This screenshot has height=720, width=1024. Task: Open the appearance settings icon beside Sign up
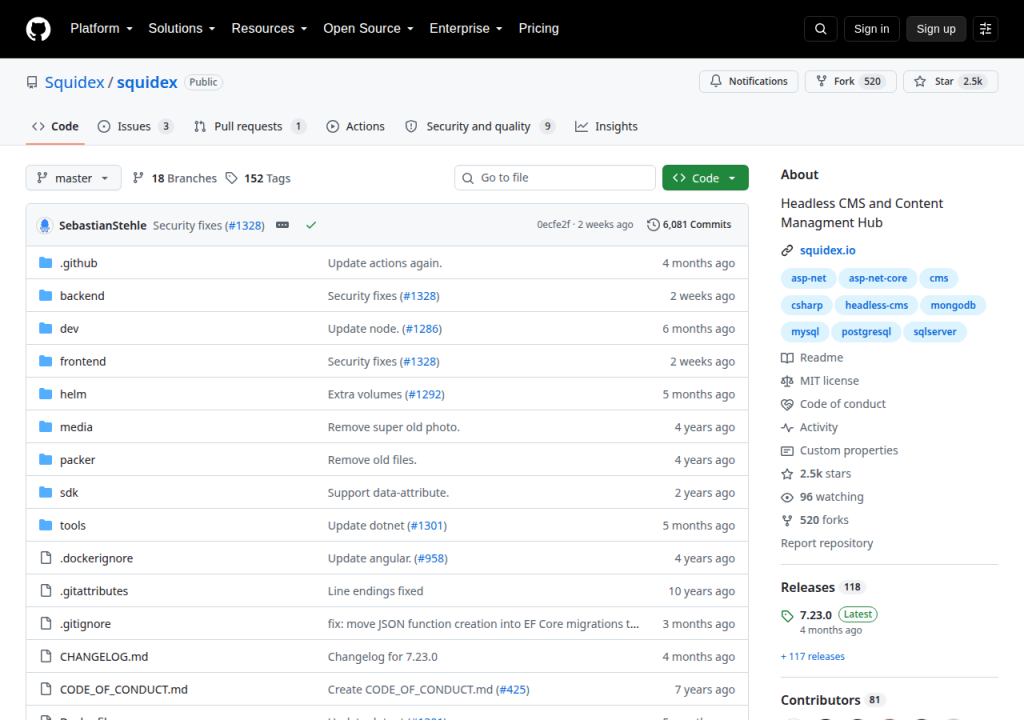[985, 29]
